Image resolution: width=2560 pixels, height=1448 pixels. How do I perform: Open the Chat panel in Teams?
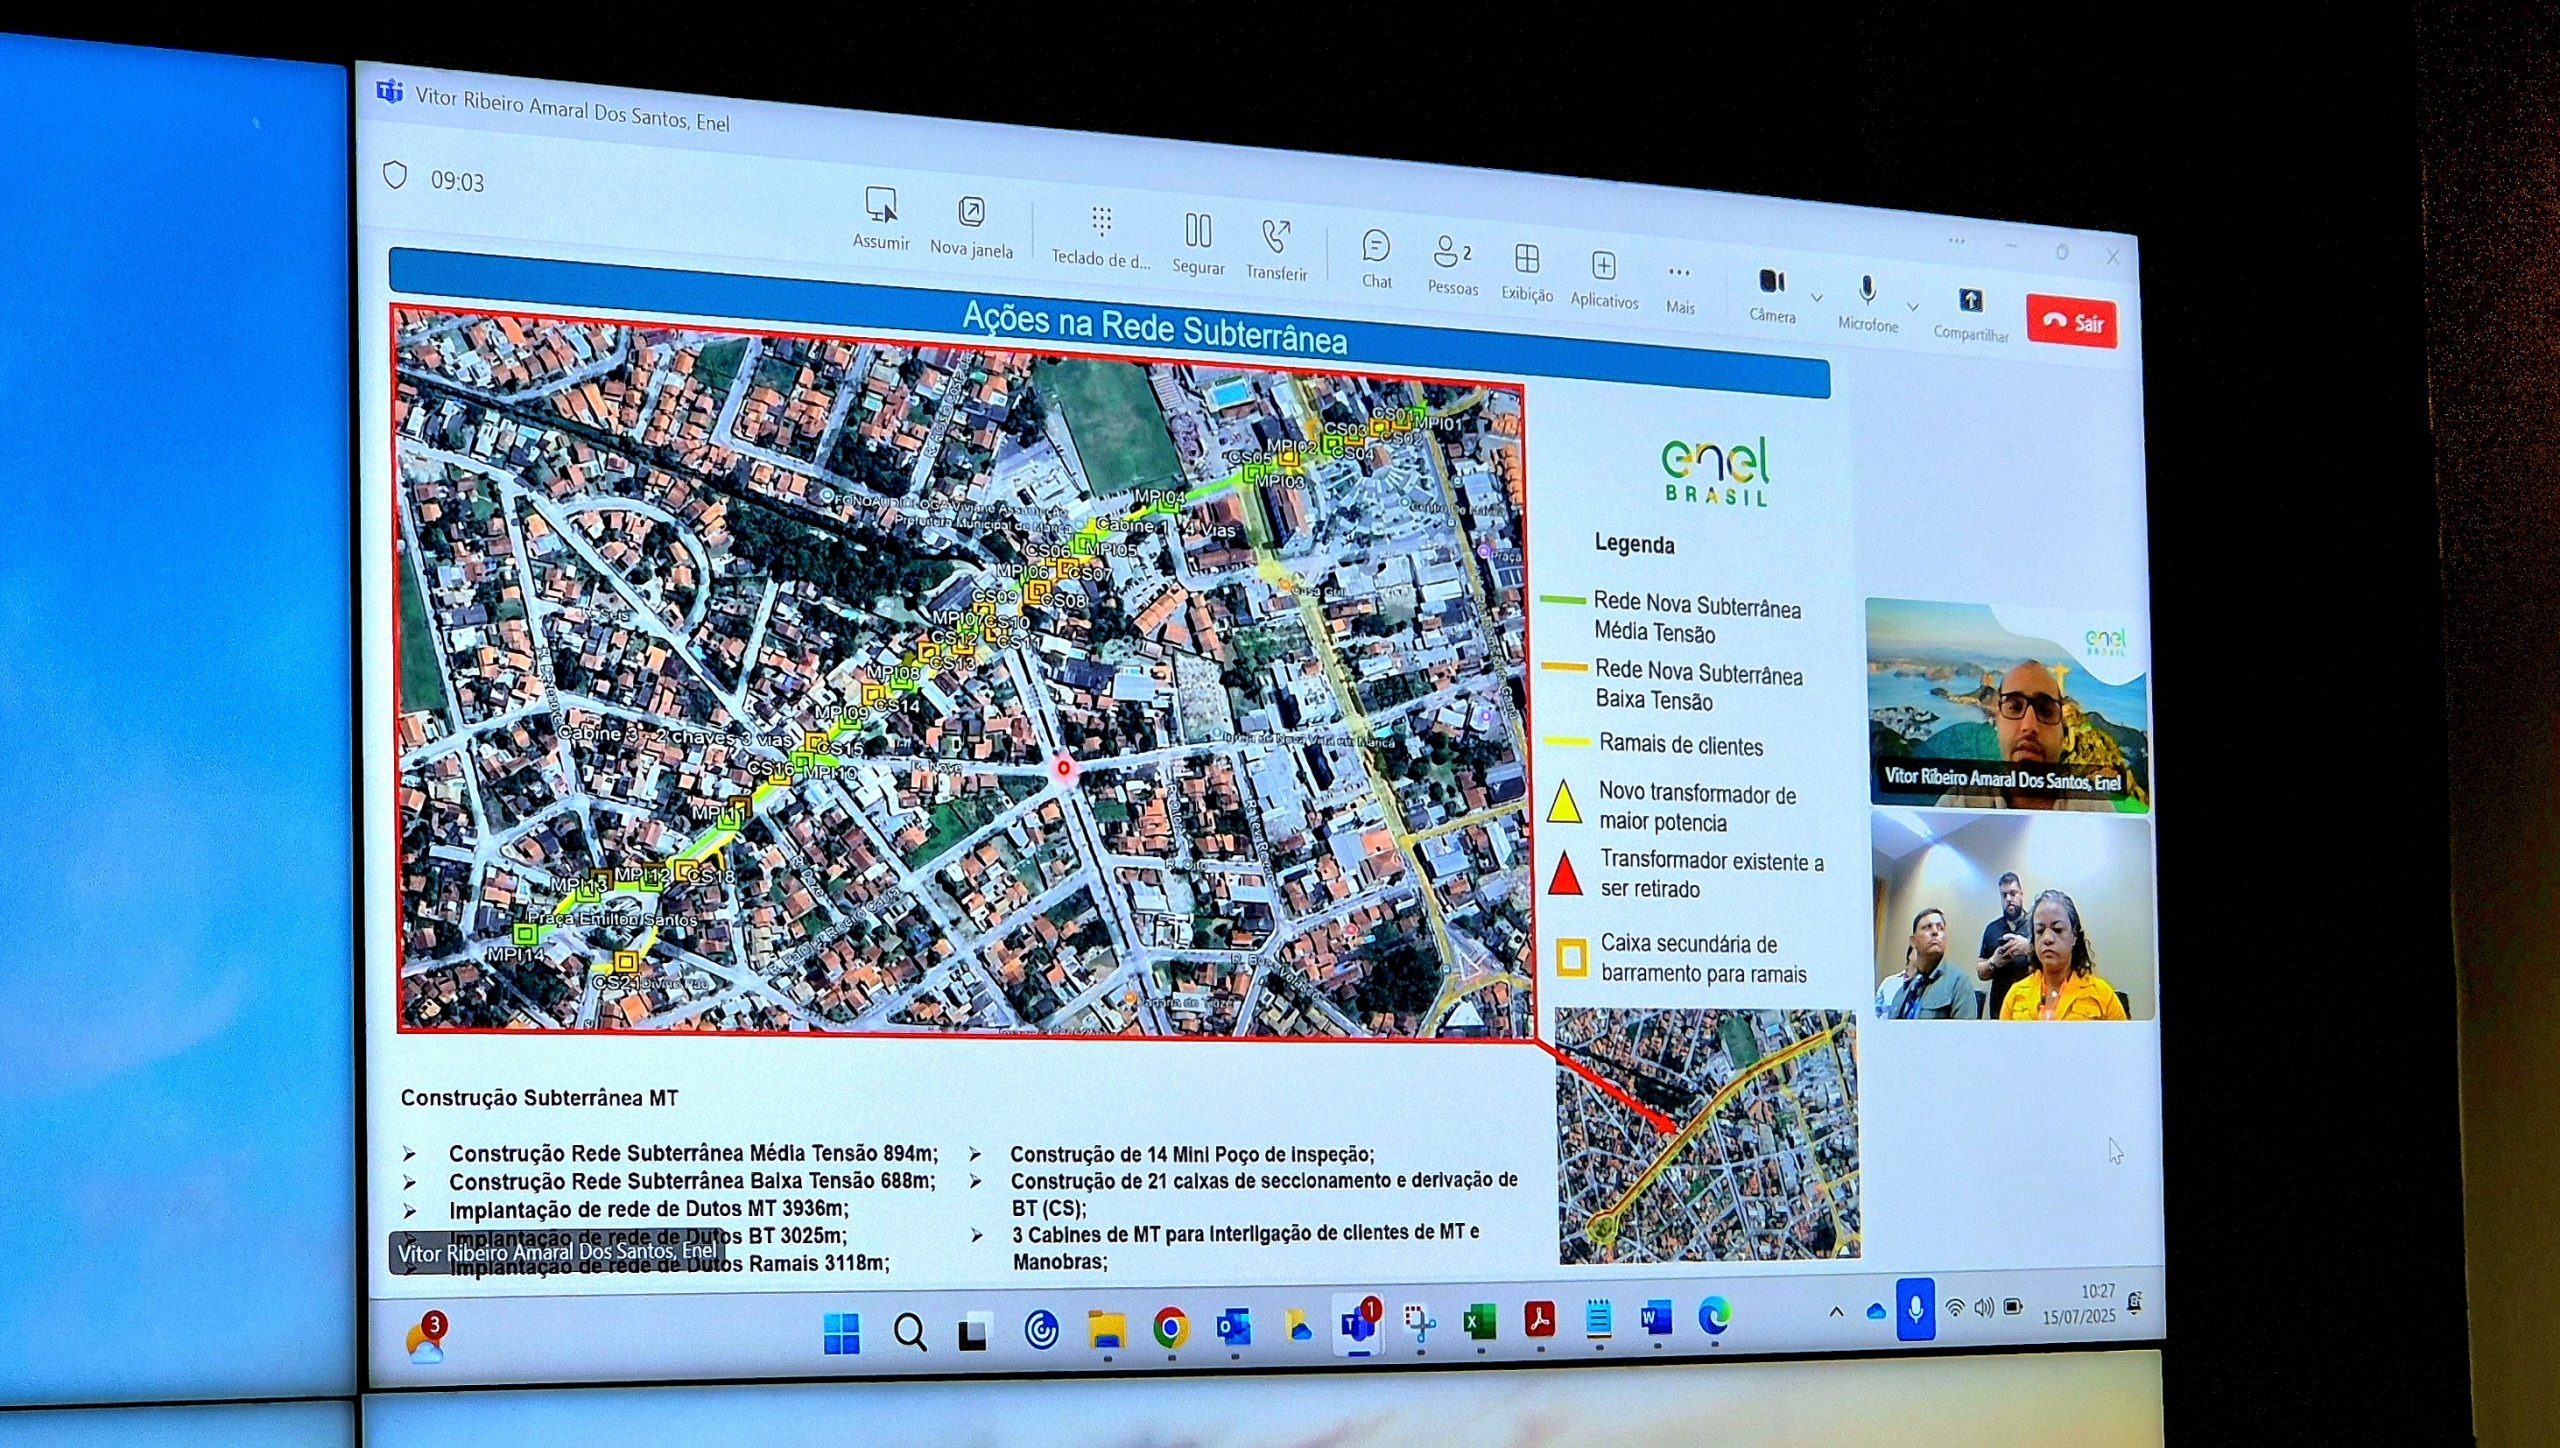pos(1376,248)
